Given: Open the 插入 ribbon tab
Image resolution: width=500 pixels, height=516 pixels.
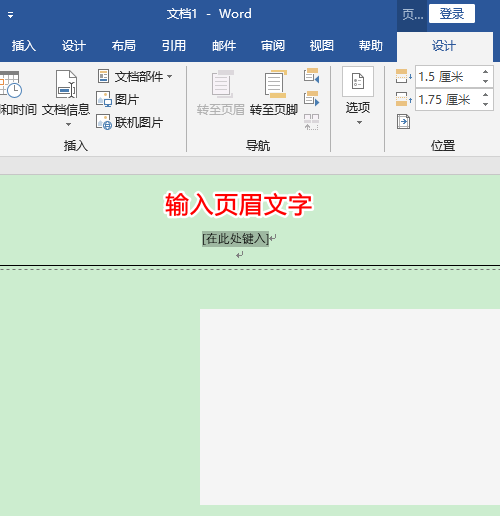Looking at the screenshot, I should pos(24,46).
